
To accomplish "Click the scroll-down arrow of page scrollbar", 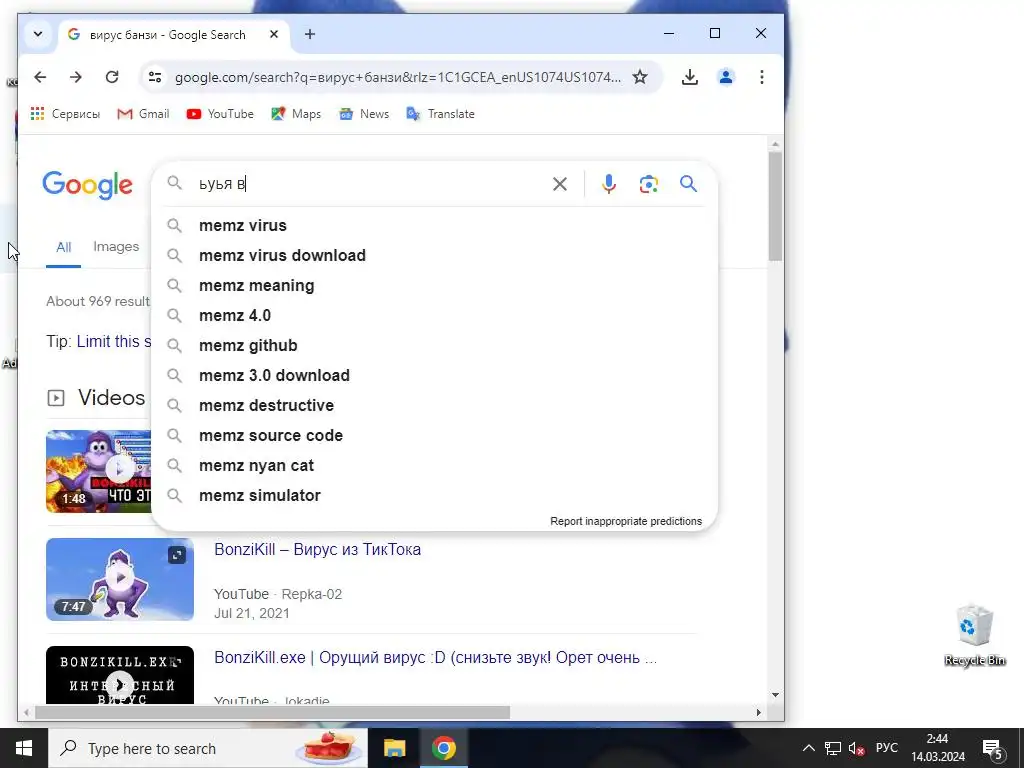I will point(775,695).
